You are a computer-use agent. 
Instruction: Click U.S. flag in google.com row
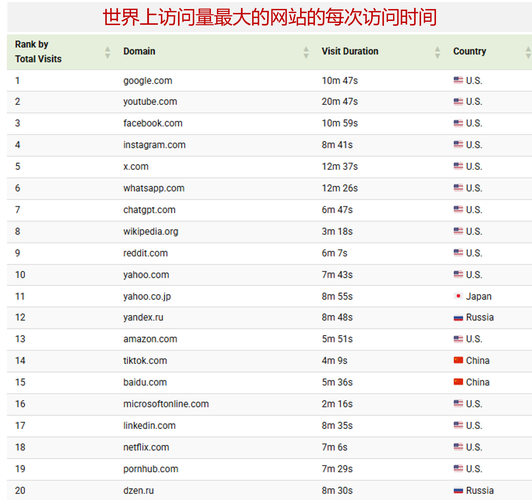(458, 80)
